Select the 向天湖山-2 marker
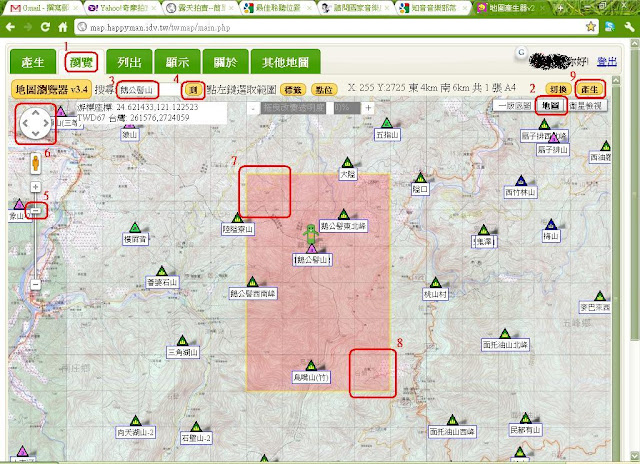Screen dimensions: 640x464 (136, 420)
